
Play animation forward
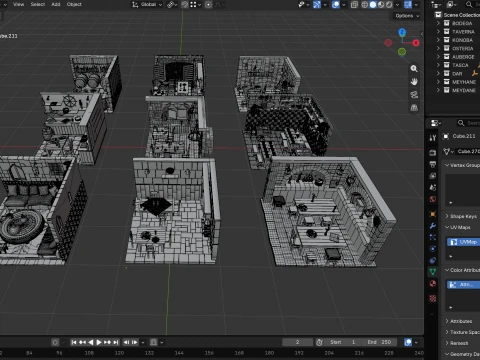[99, 342]
